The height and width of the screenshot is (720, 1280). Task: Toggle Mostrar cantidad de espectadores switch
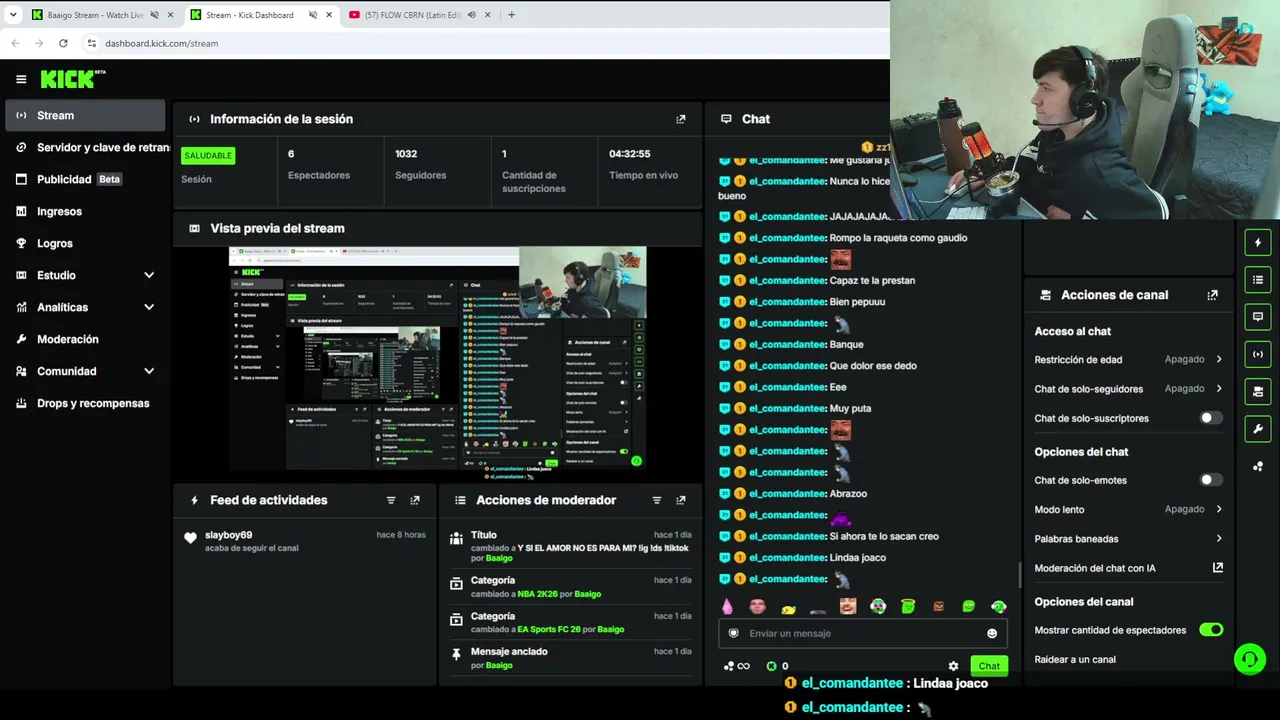[x=1211, y=630]
